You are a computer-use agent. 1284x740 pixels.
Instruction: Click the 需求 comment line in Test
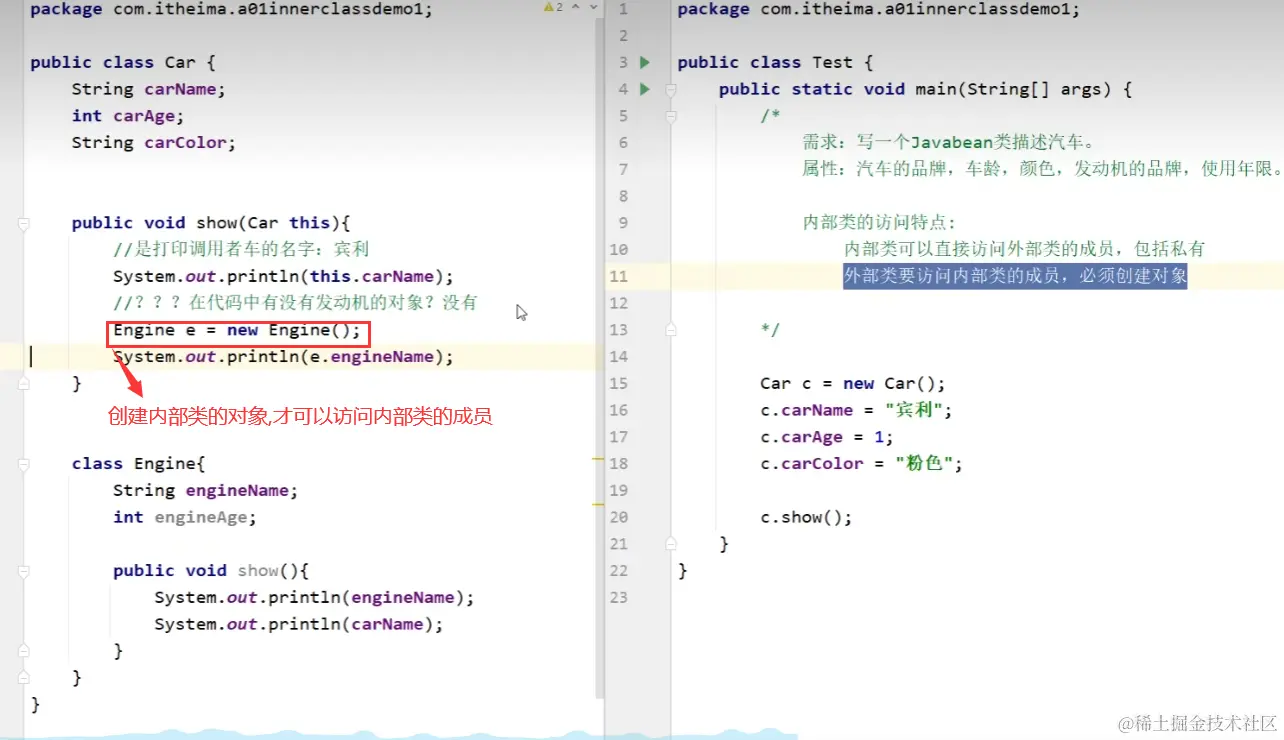pos(948,143)
